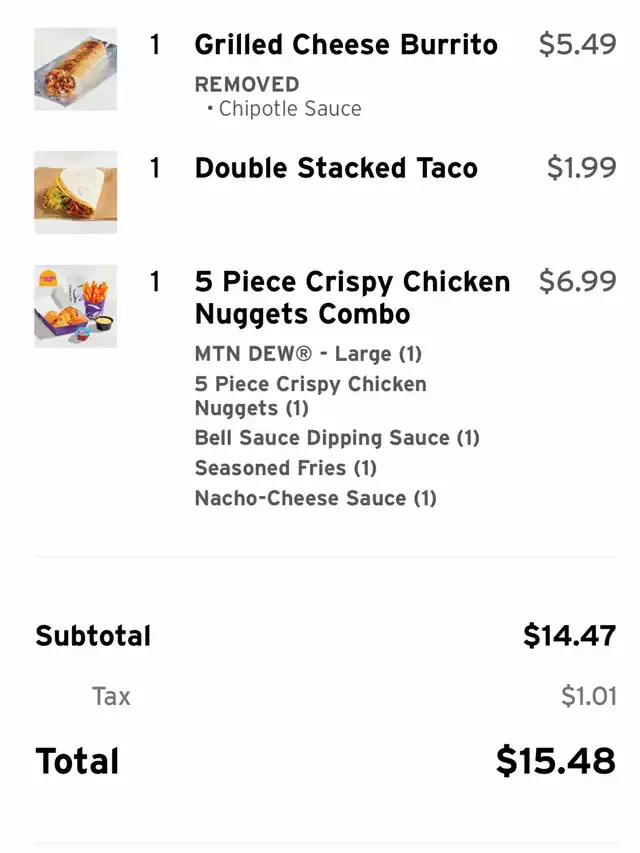Click the $14.47 subtotal amount
The height and width of the screenshot is (853, 640).
pos(569,636)
